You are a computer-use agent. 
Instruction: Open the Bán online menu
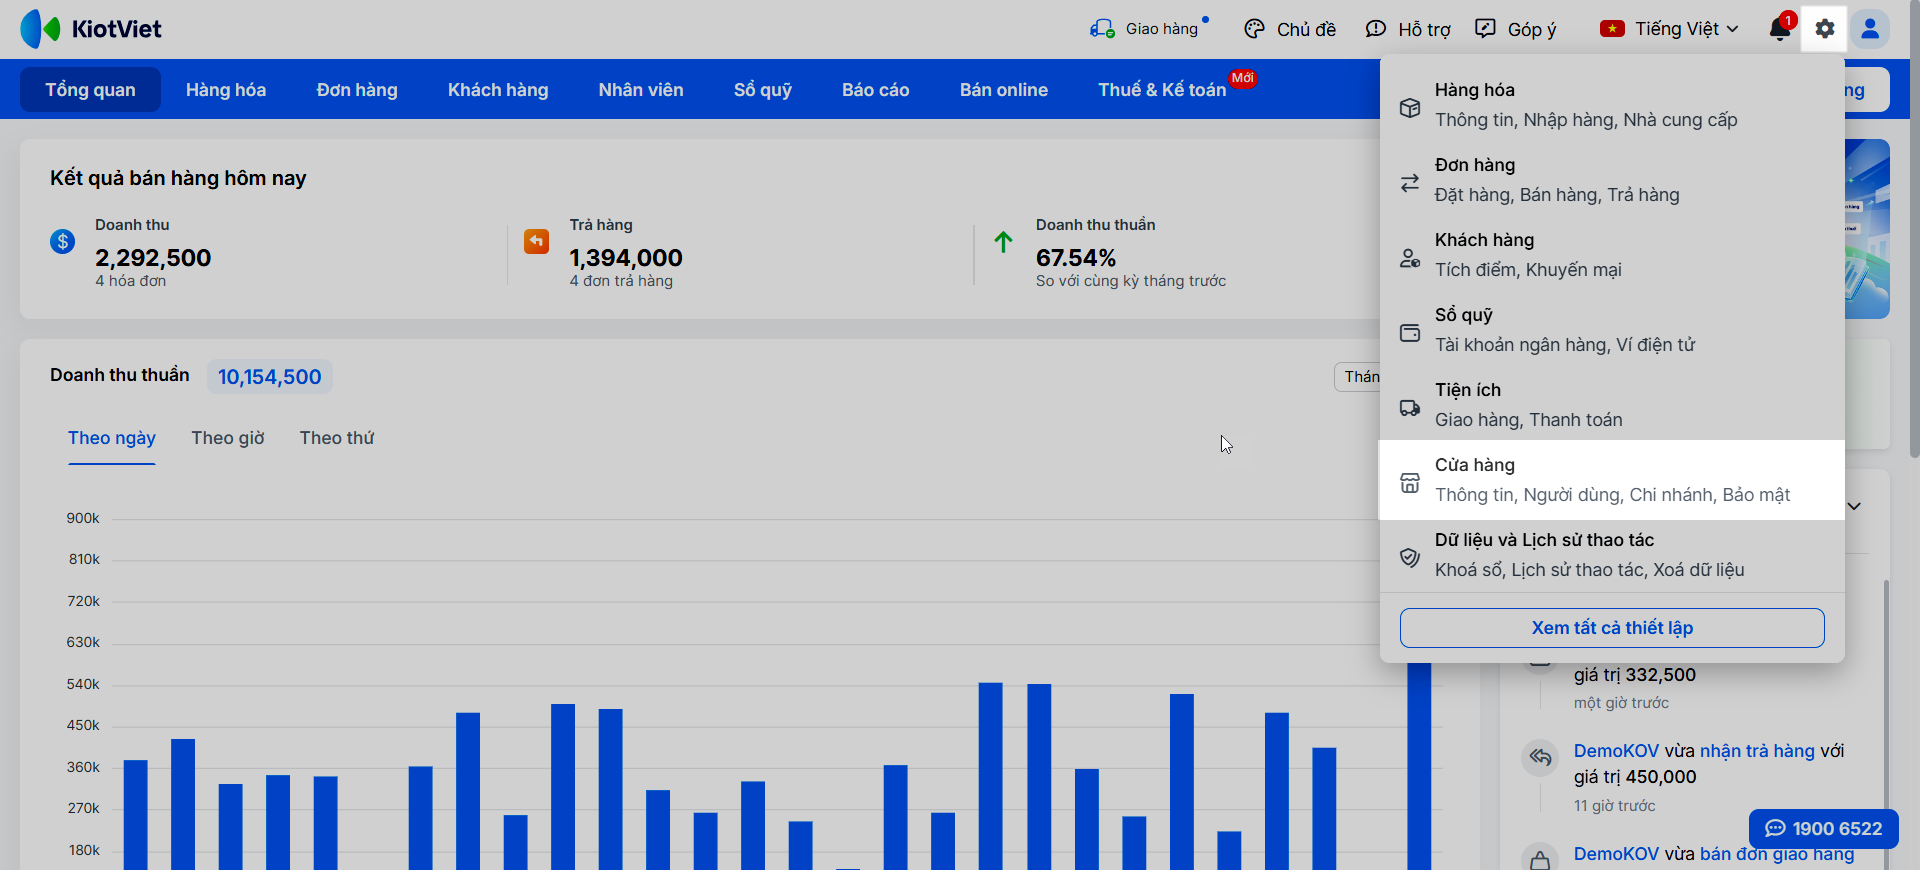[1004, 90]
